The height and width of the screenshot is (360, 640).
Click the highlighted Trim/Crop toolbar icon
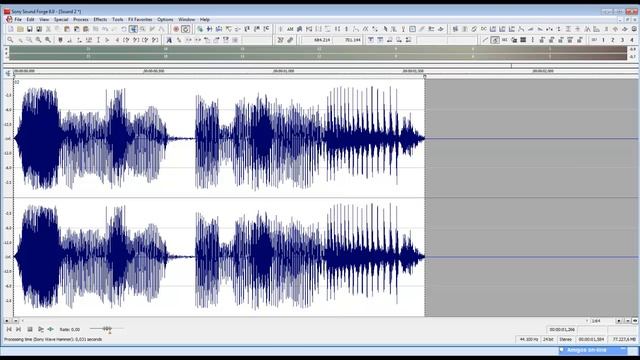133,29
